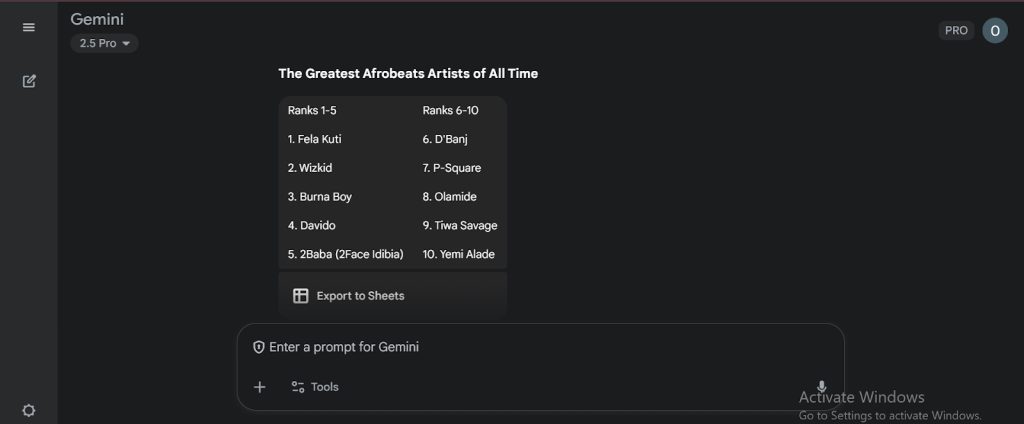Open the Tools menu

point(315,387)
